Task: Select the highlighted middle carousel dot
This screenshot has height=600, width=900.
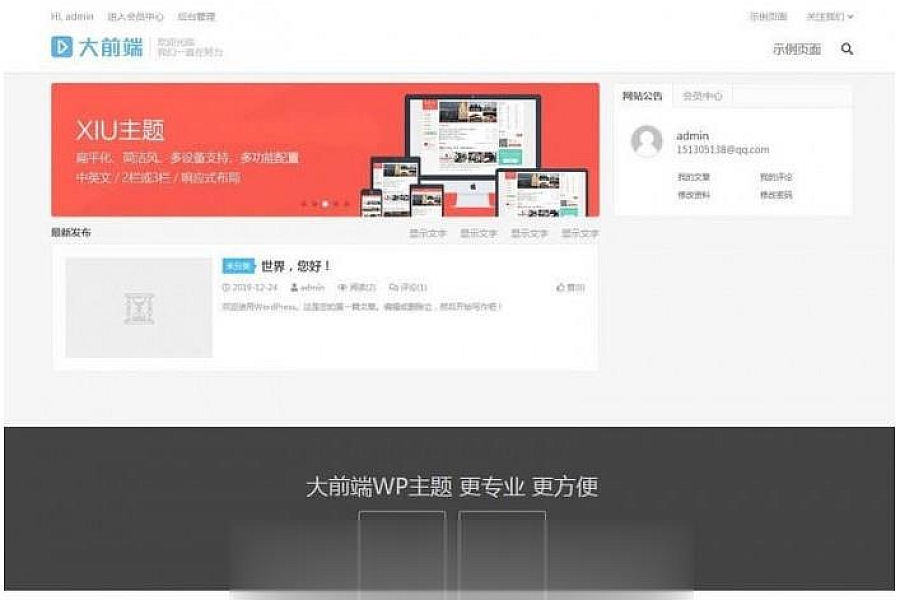Action: pos(325,204)
